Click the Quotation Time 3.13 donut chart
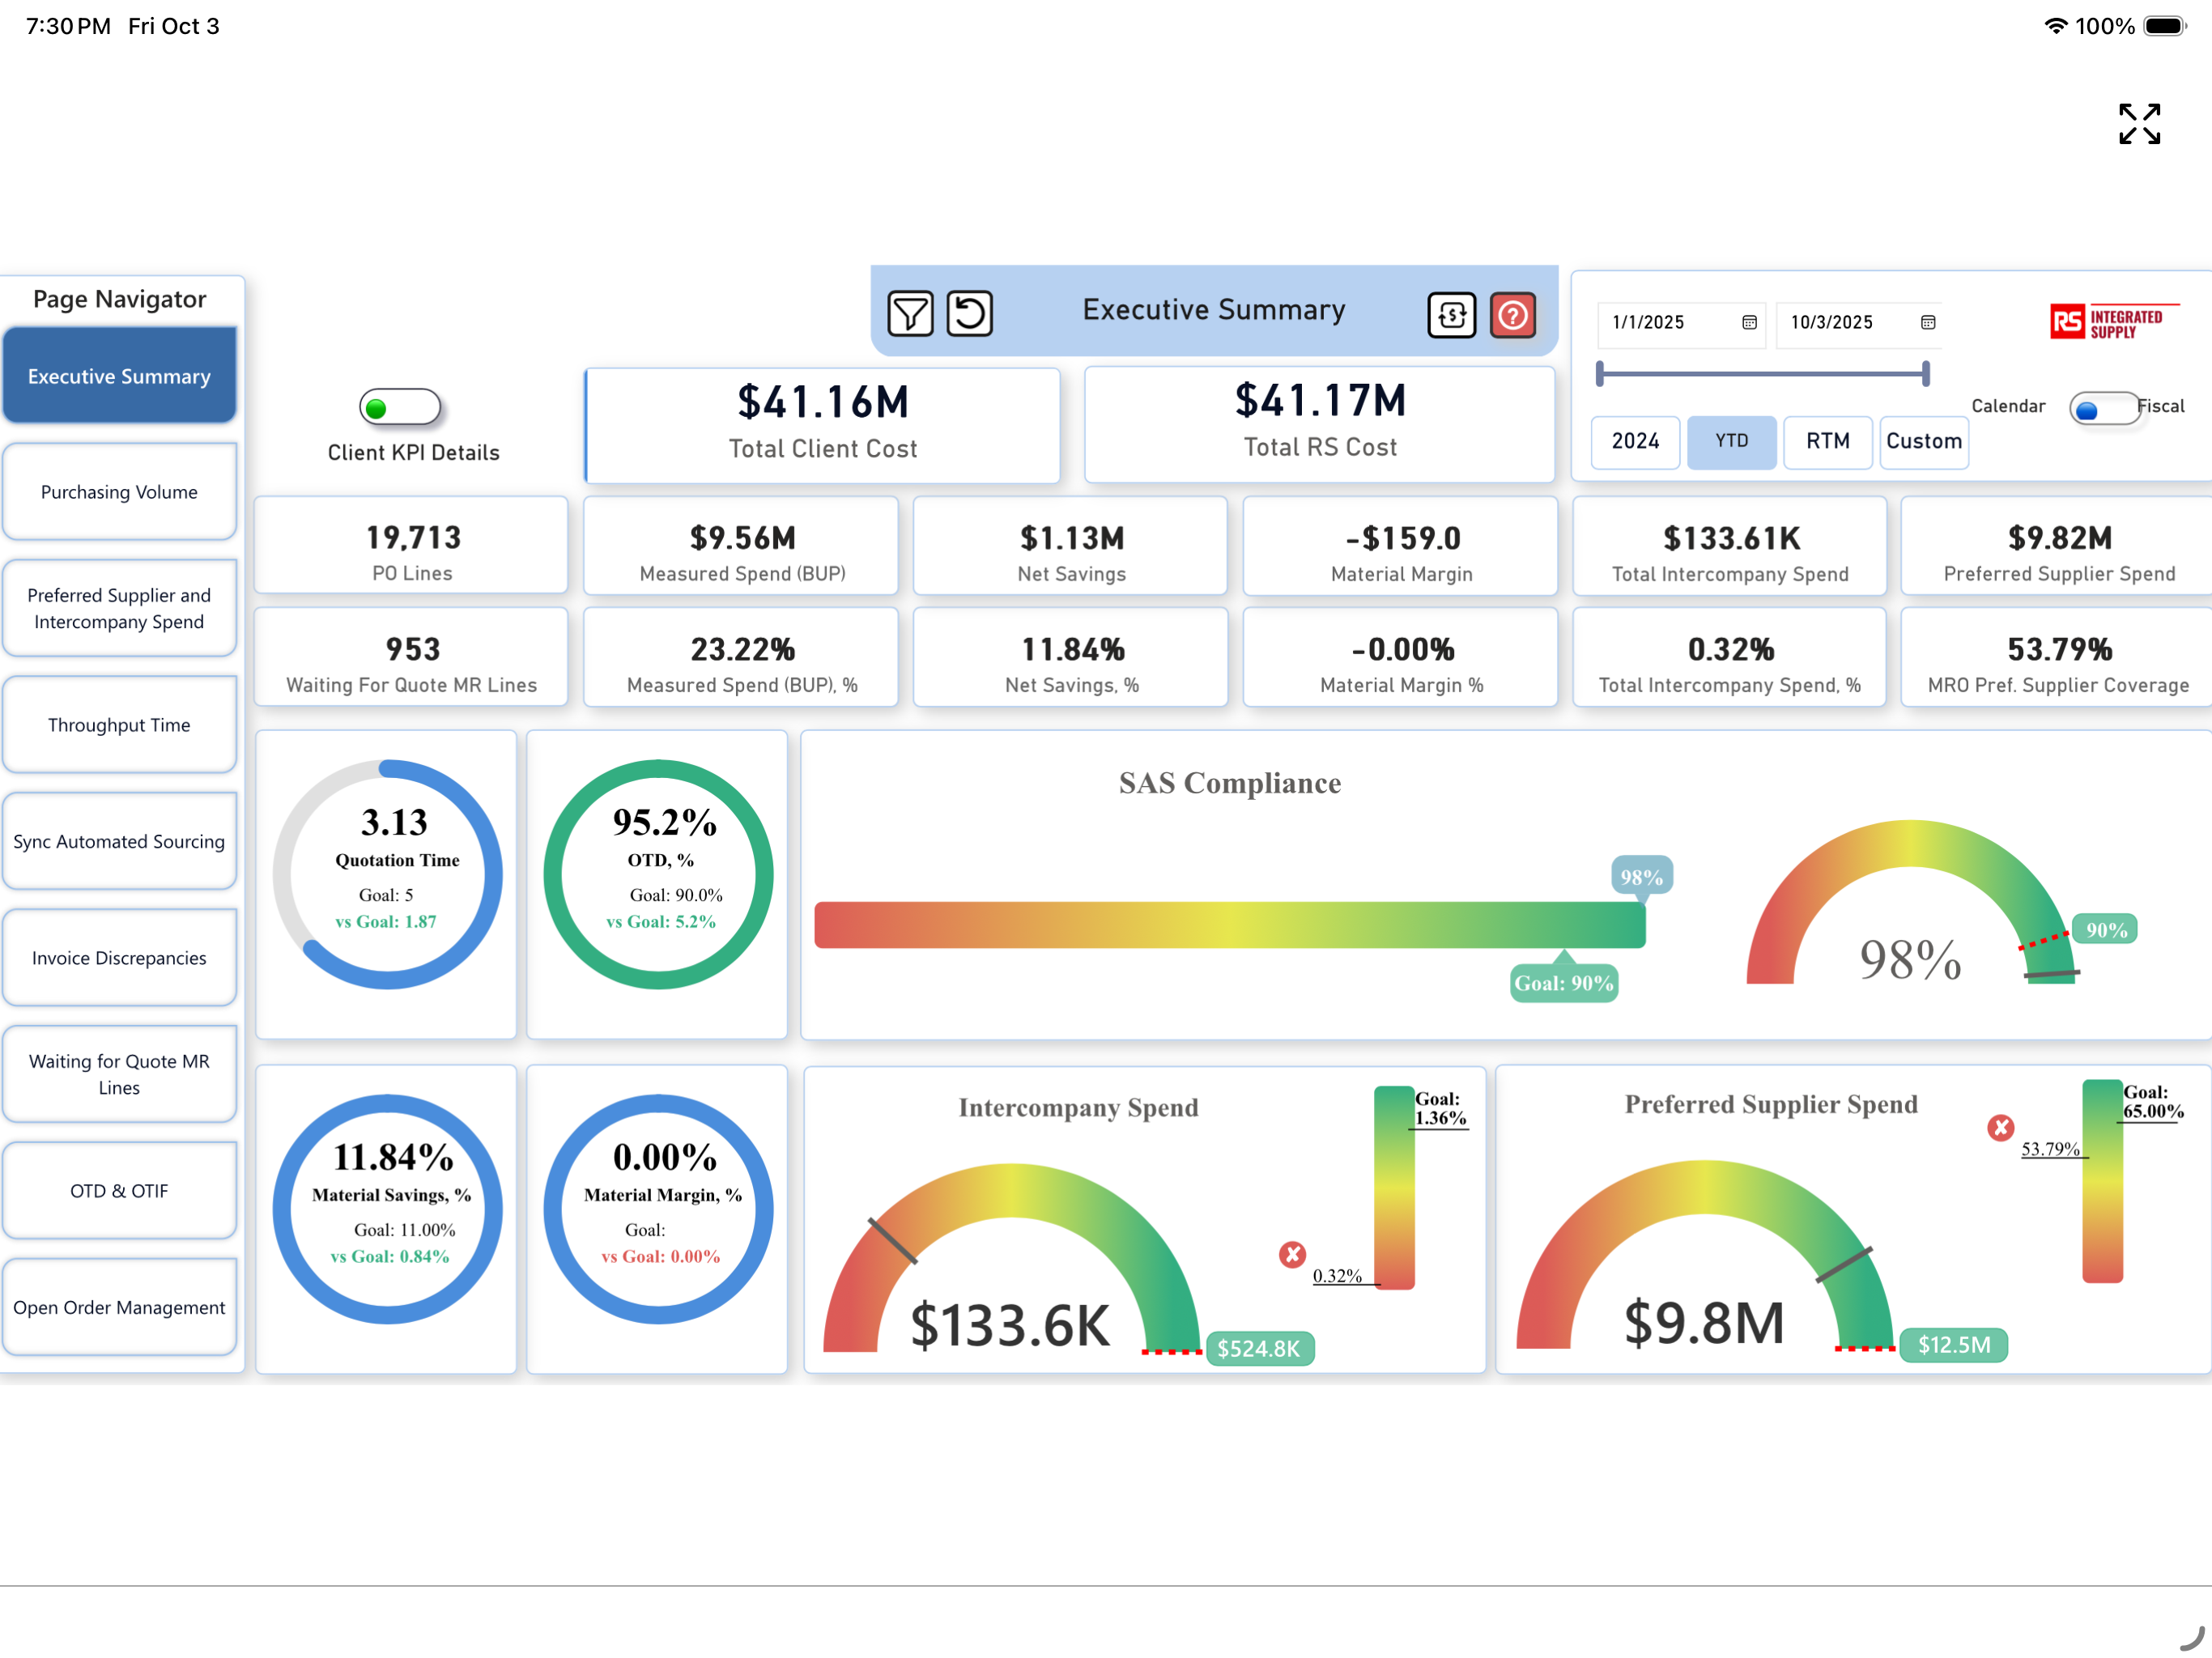The width and height of the screenshot is (2212, 1658). [x=388, y=875]
